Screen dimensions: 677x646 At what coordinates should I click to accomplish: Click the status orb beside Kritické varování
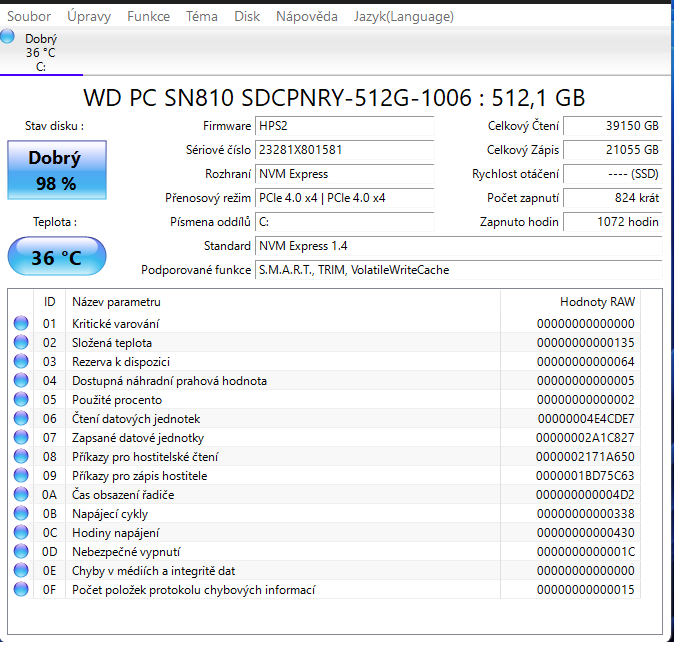[x=21, y=324]
